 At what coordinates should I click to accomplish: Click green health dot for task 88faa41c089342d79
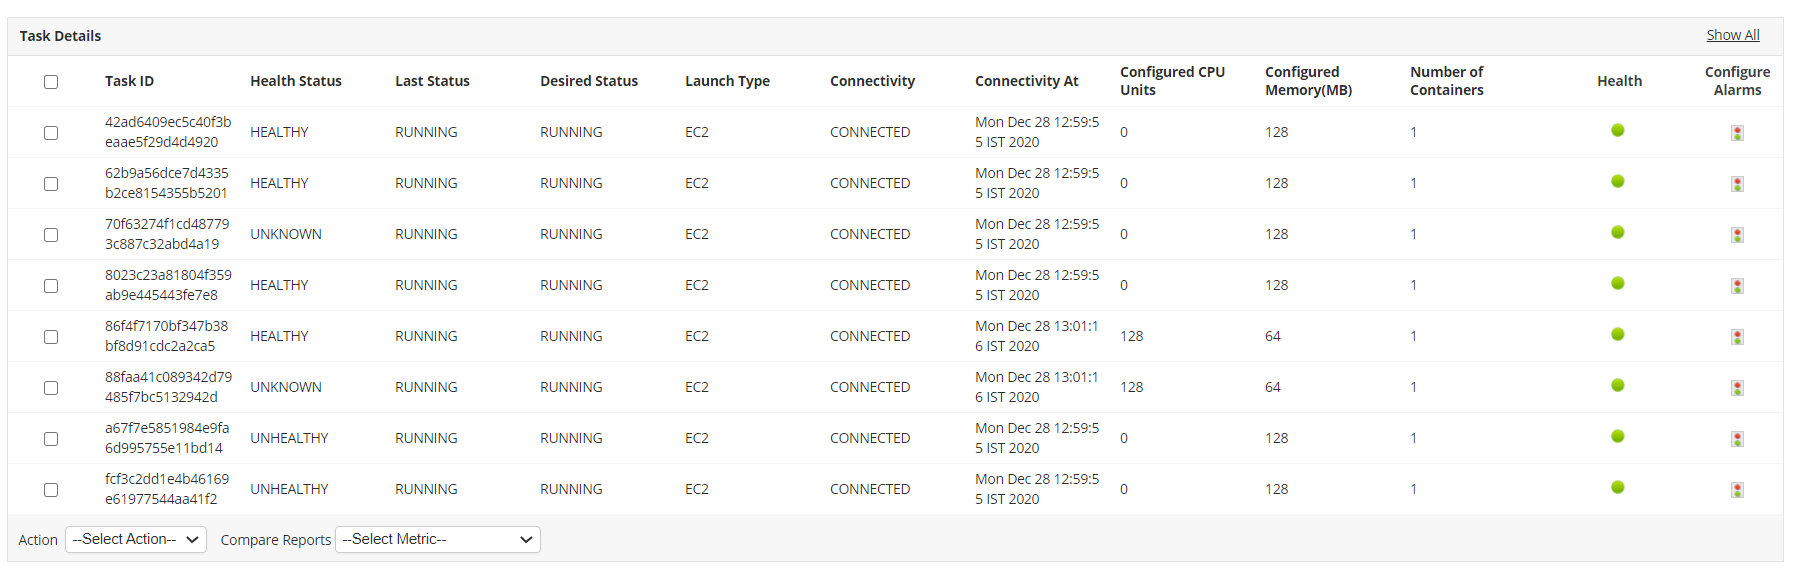(x=1617, y=386)
